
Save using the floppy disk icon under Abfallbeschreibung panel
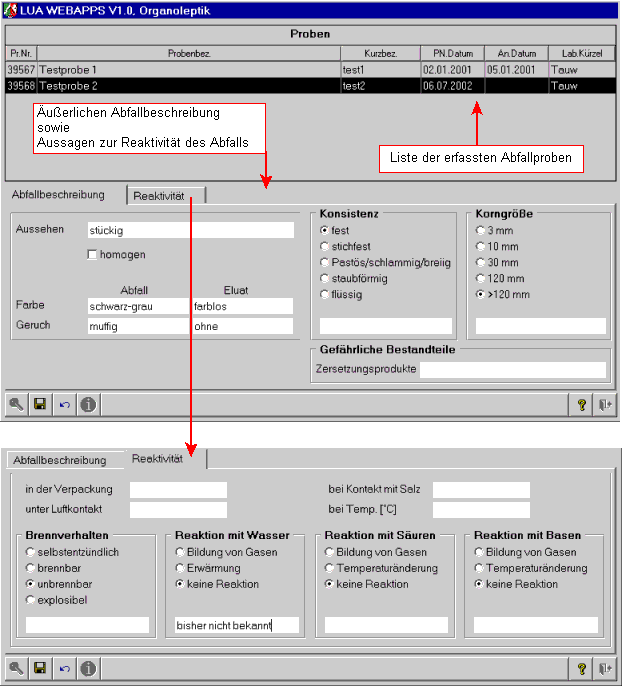[x=40, y=404]
